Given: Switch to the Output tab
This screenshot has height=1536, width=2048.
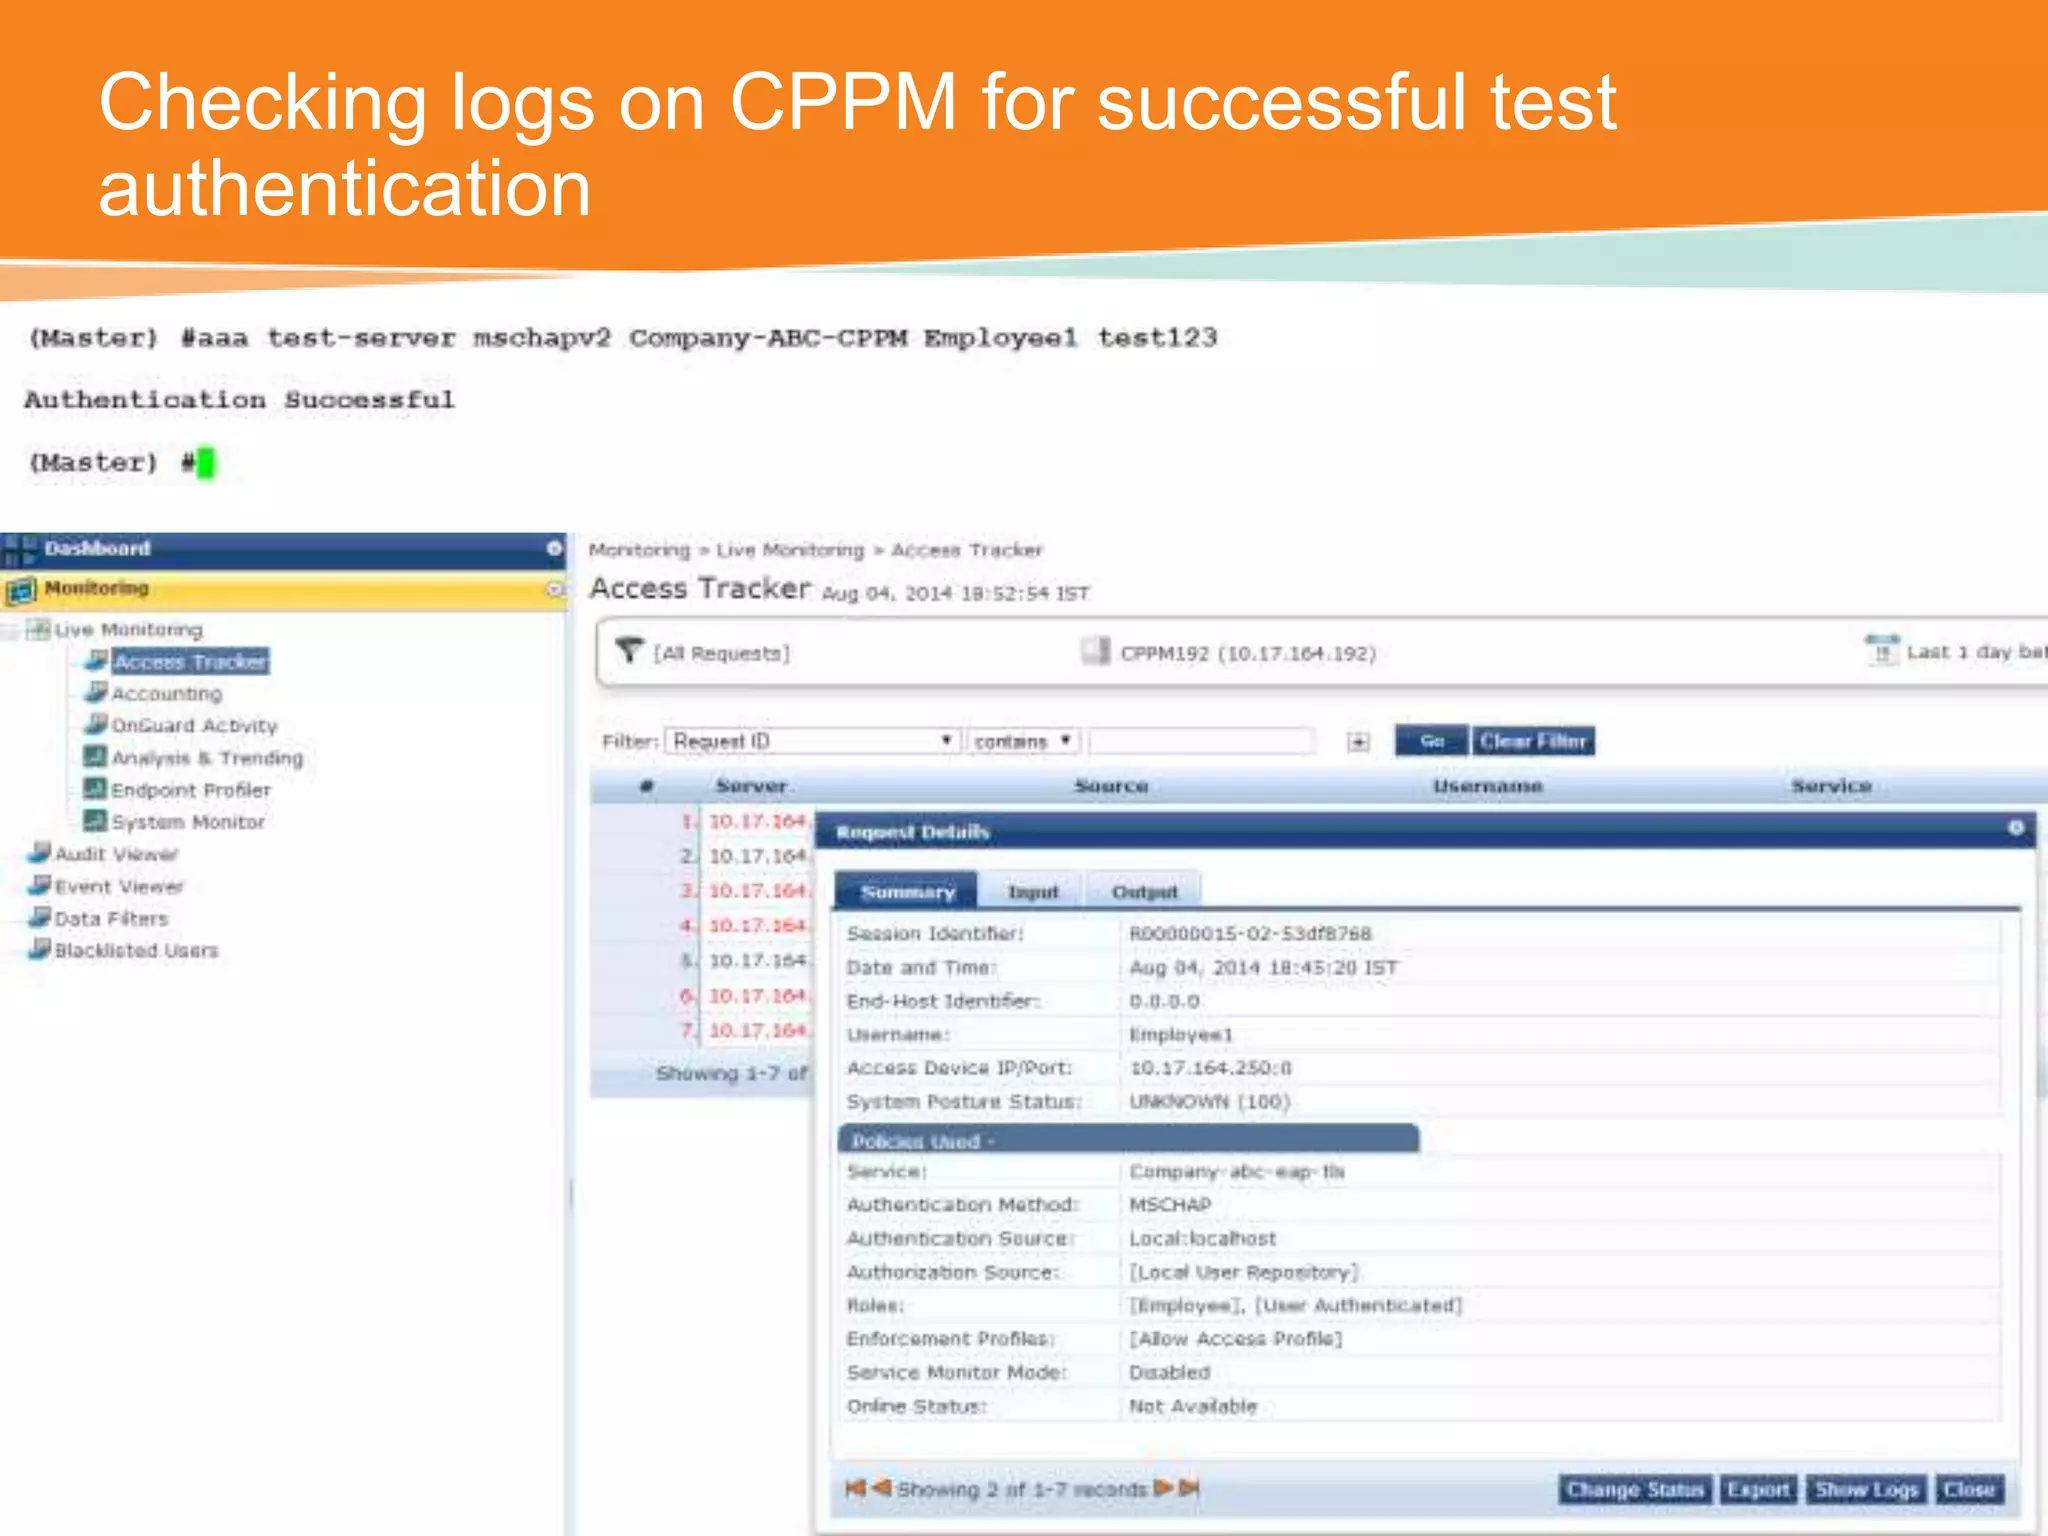Looking at the screenshot, I should pos(1145,891).
